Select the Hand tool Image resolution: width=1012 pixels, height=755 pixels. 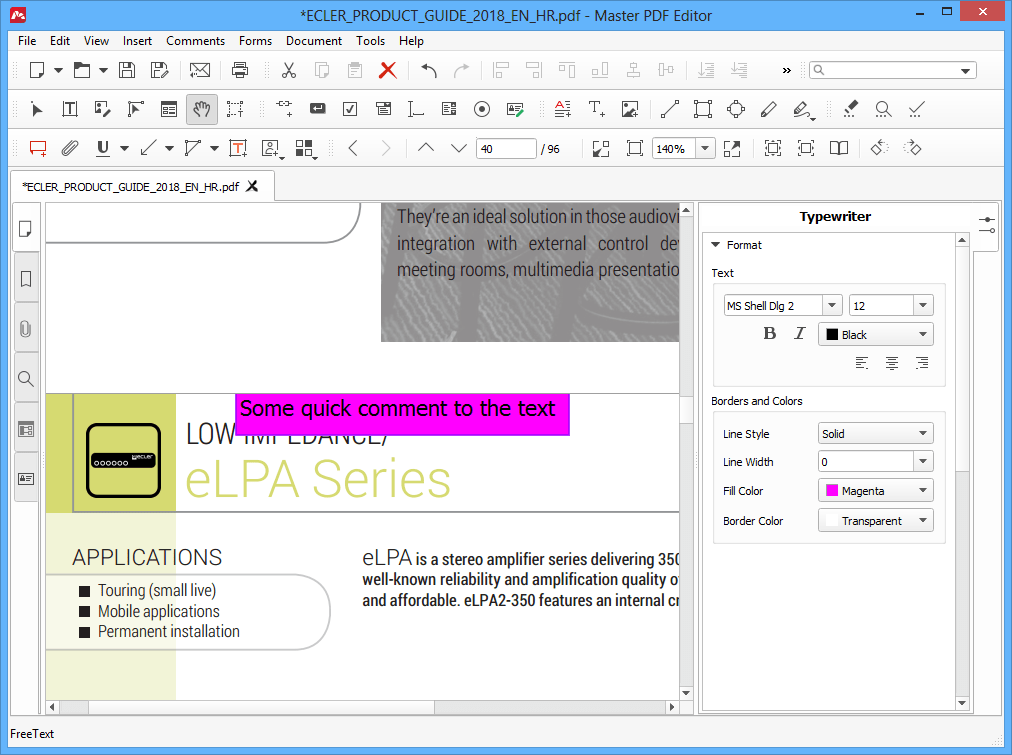coord(201,109)
